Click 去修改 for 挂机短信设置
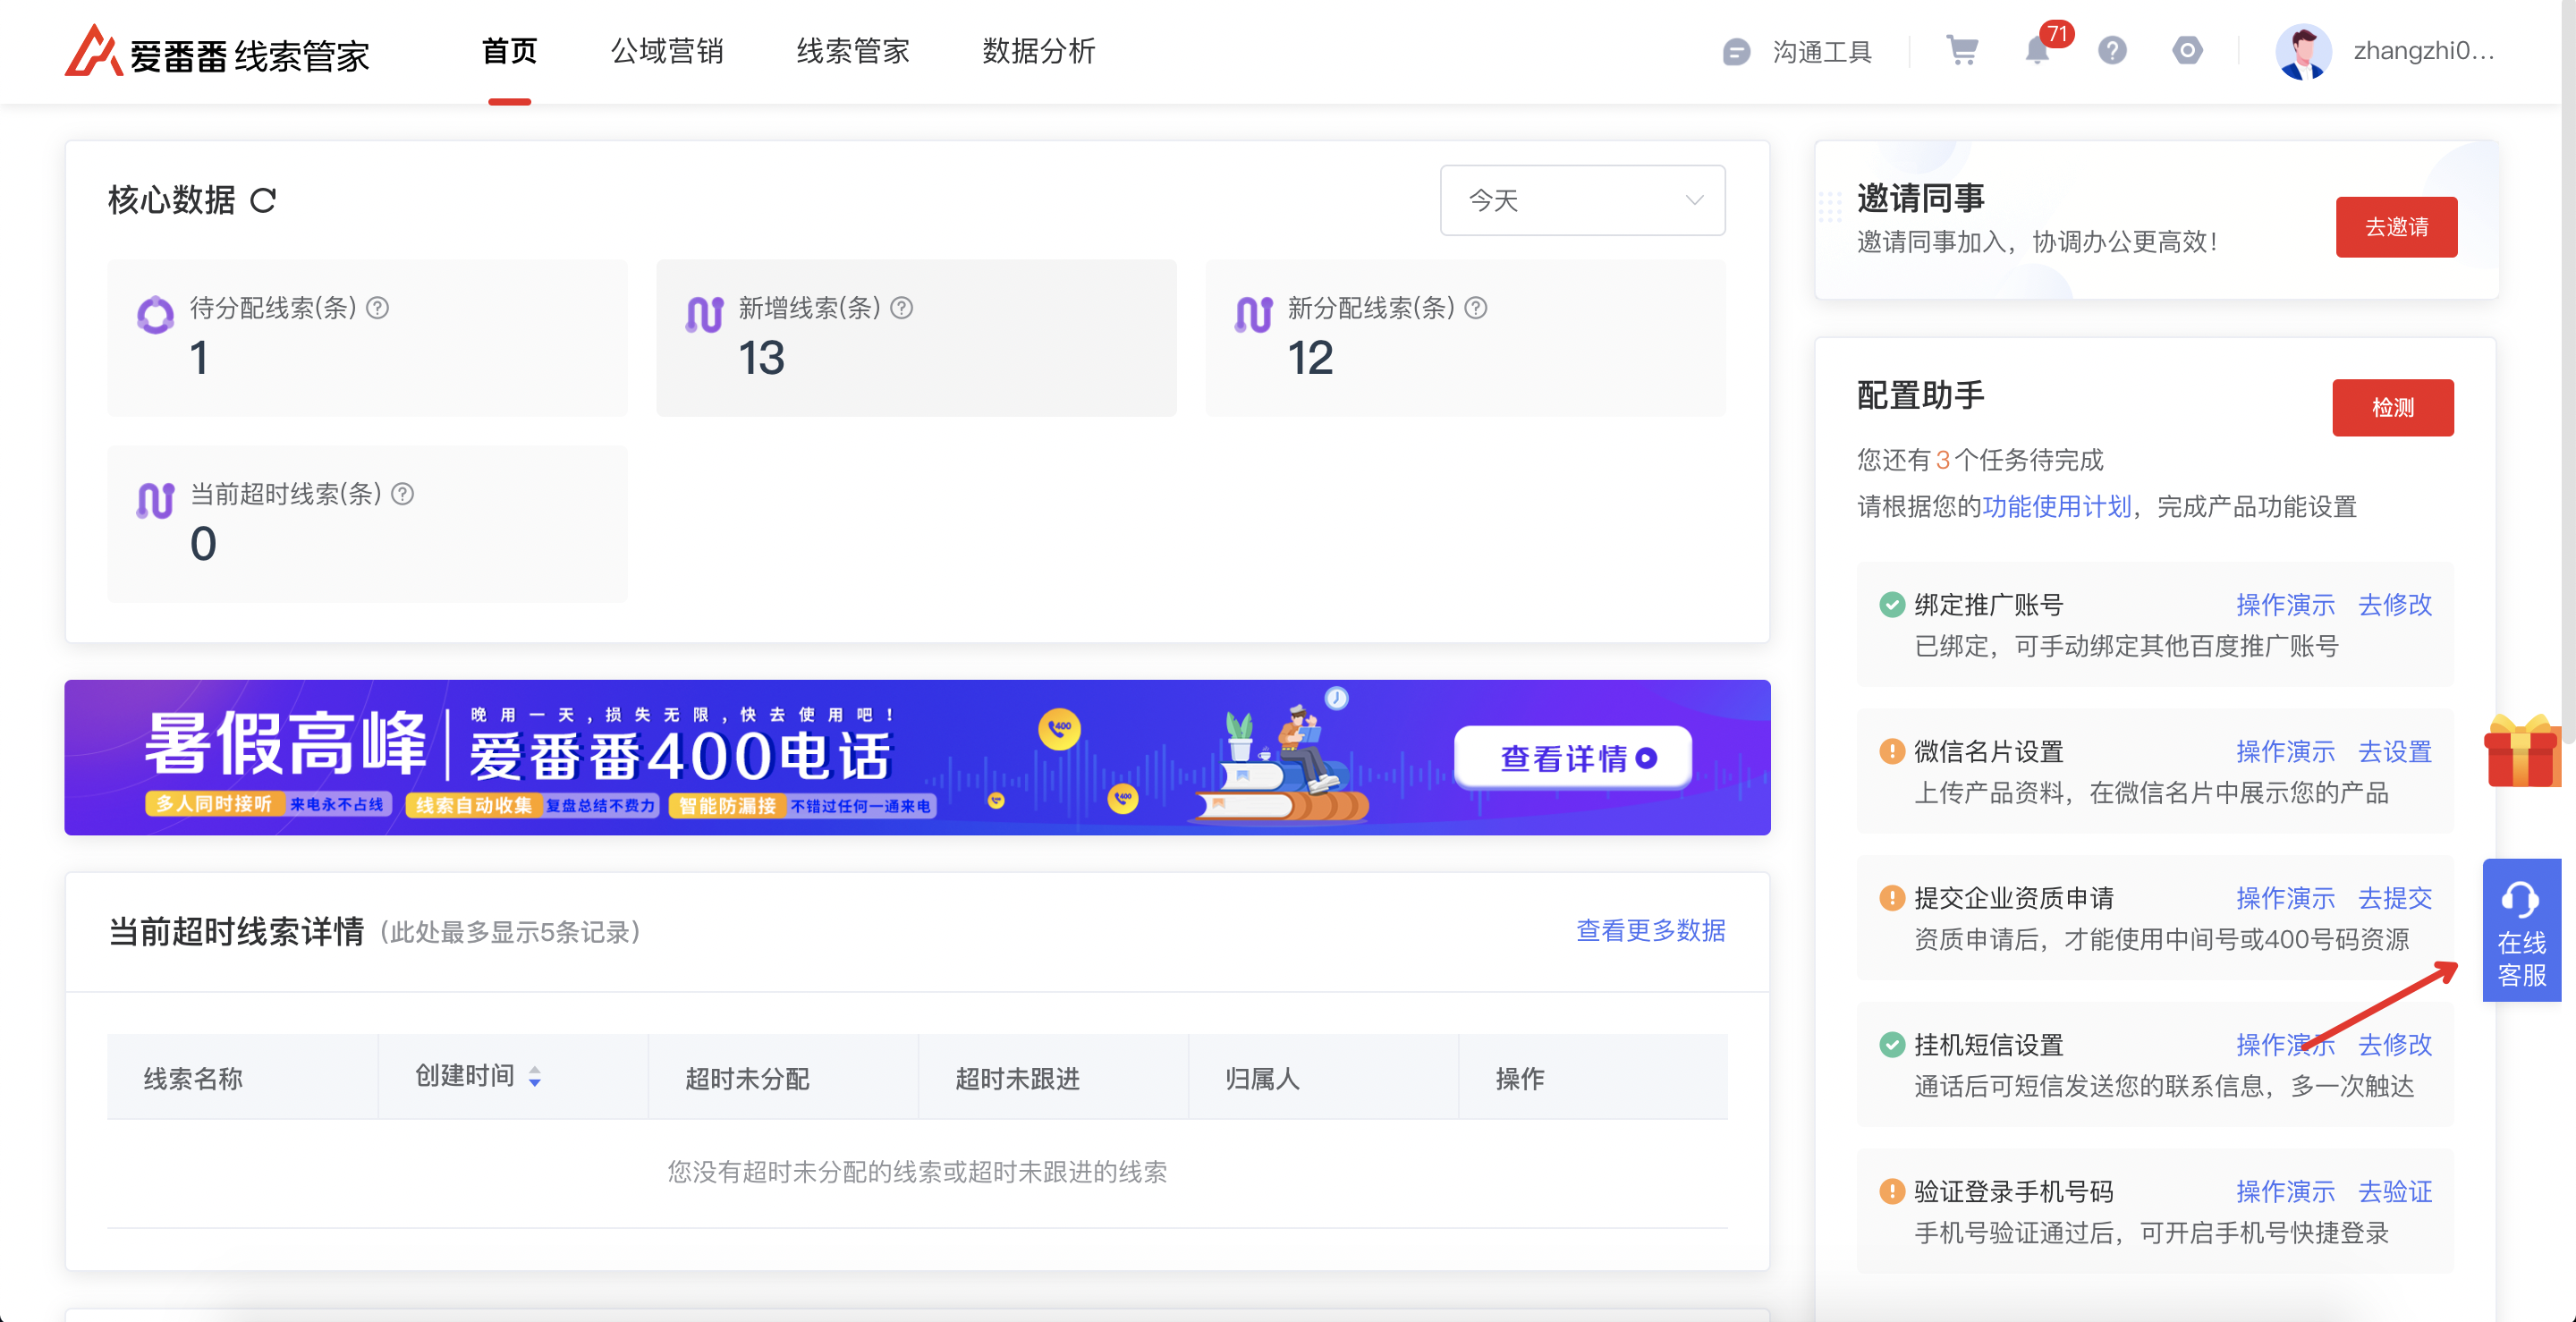2576x1322 pixels. 2394,1045
